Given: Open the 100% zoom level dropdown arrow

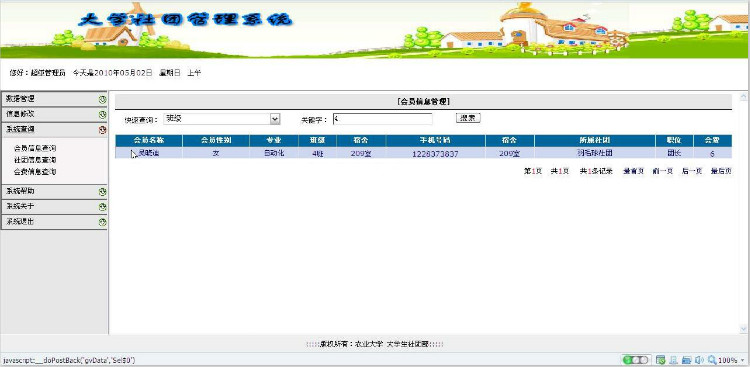Looking at the screenshot, I should point(743,360).
